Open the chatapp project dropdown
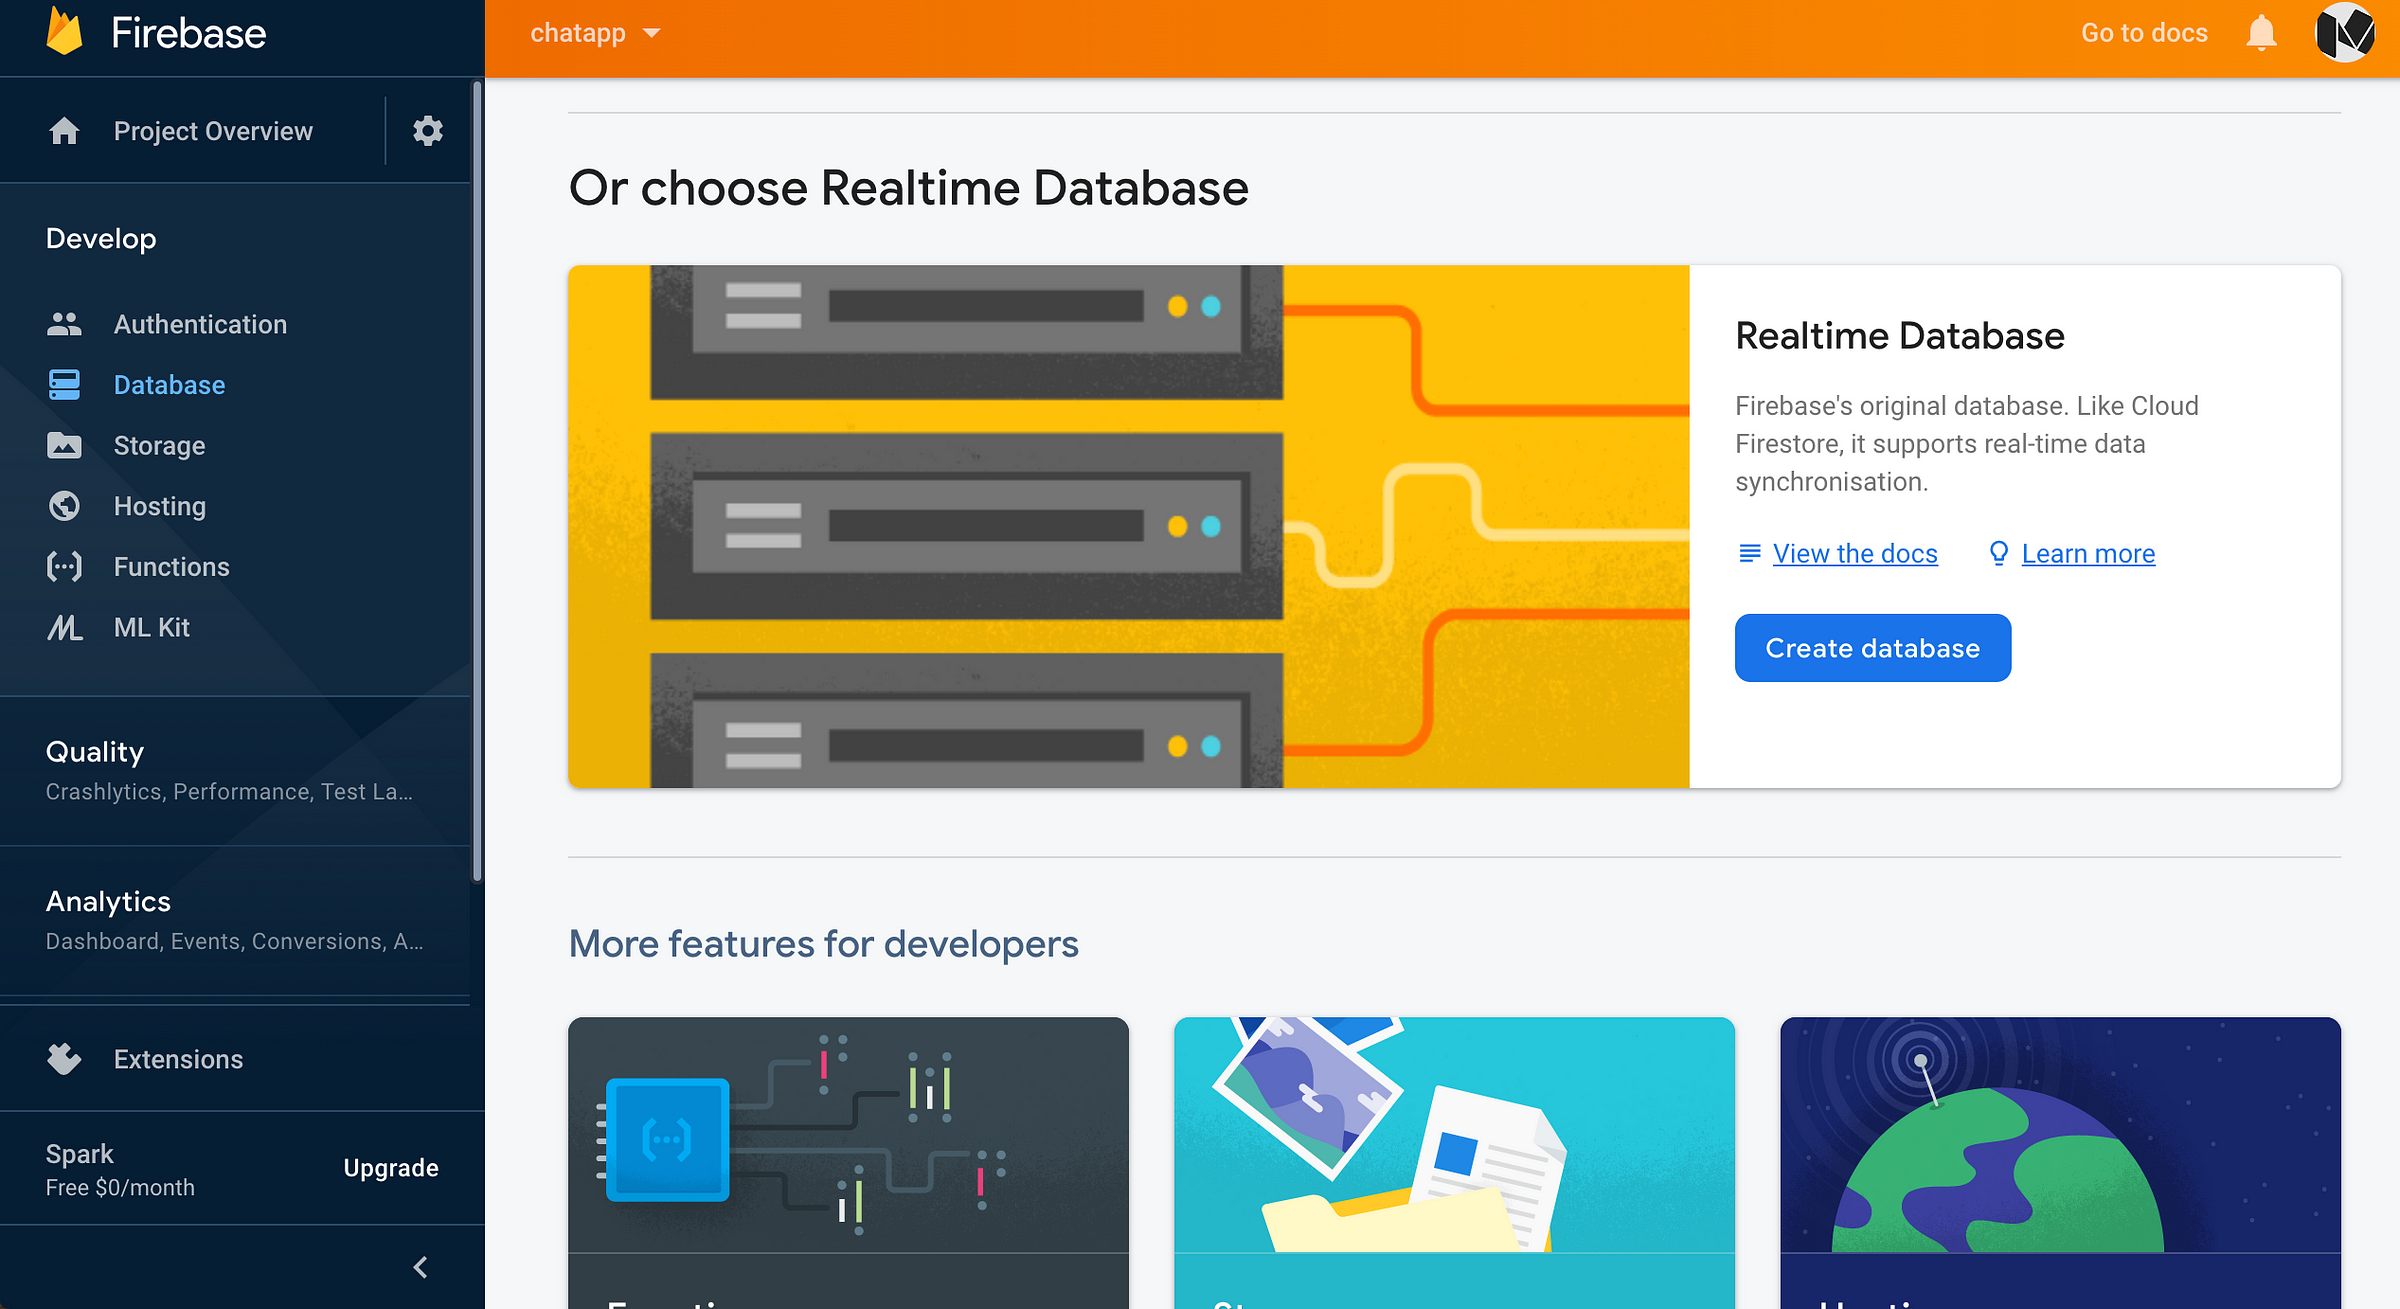 [x=595, y=33]
